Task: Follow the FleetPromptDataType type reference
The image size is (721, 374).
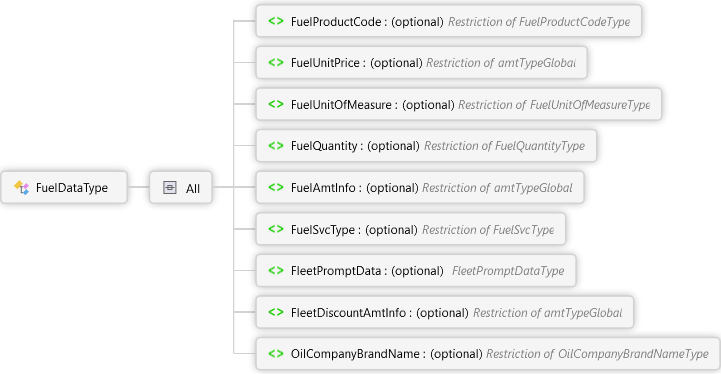Action: [508, 271]
